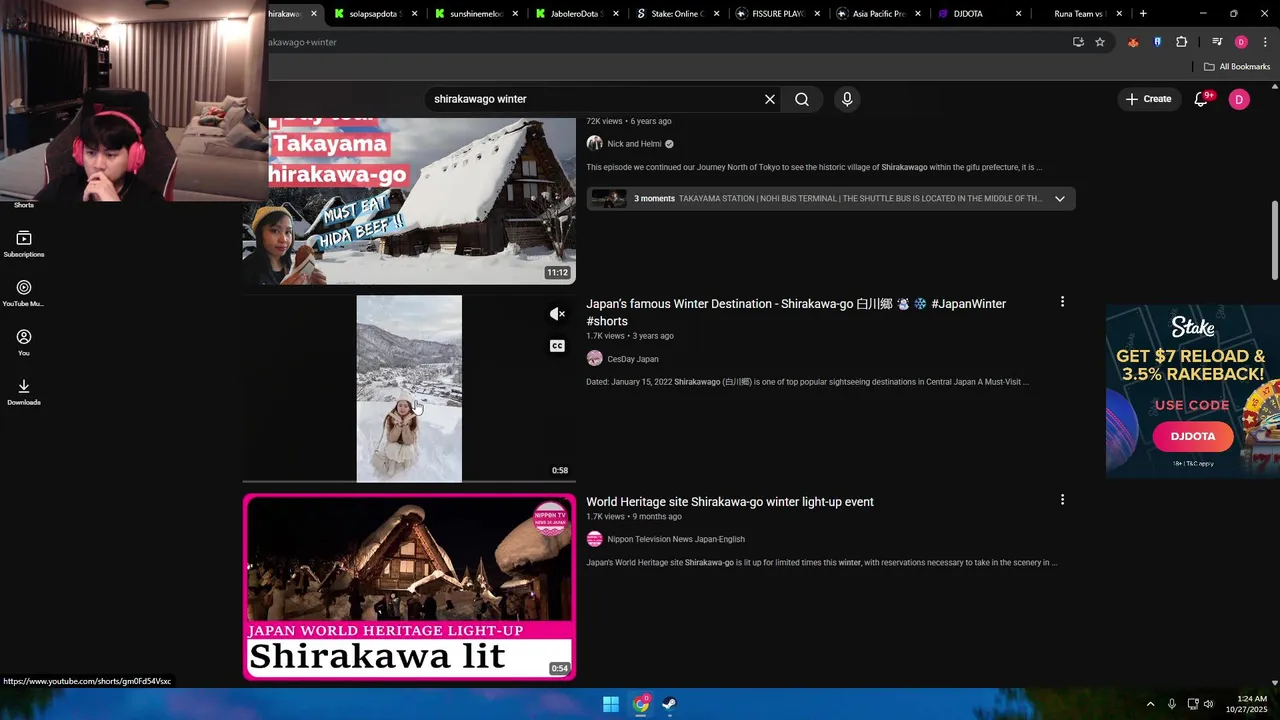Show hidden system tray icons
This screenshot has height=720, width=1280.
[x=1150, y=704]
